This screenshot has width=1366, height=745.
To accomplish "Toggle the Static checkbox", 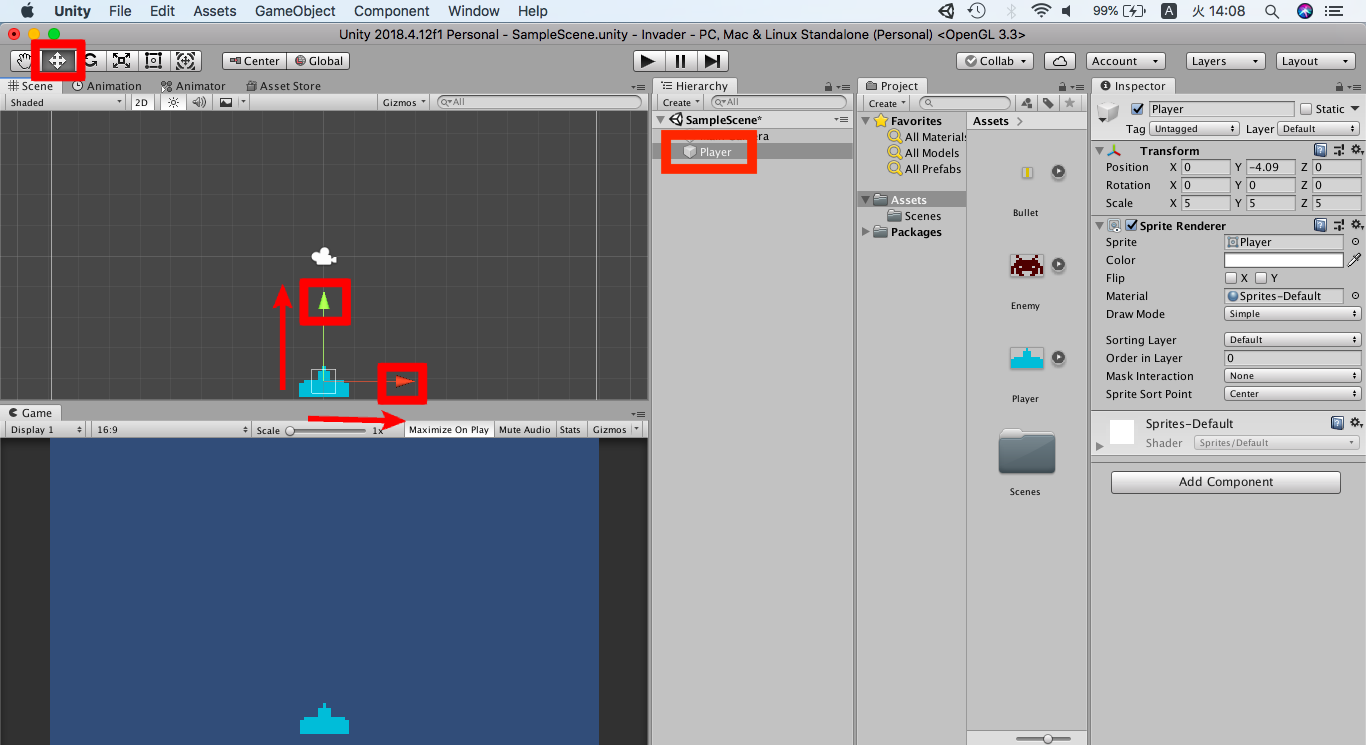I will coord(1305,109).
